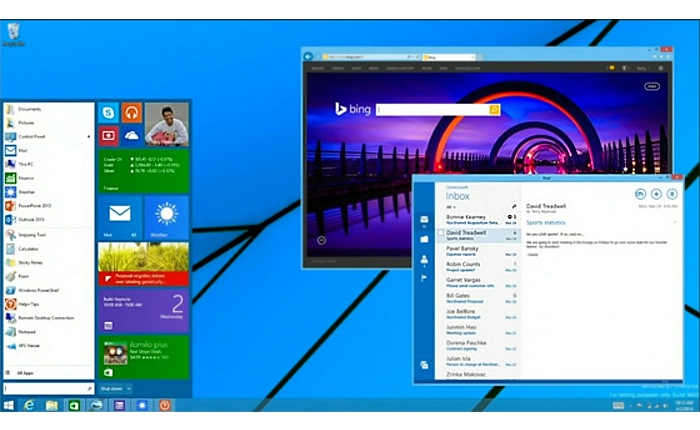Click the user profile photo tile
Screen dimensions: 700x430
(167, 124)
